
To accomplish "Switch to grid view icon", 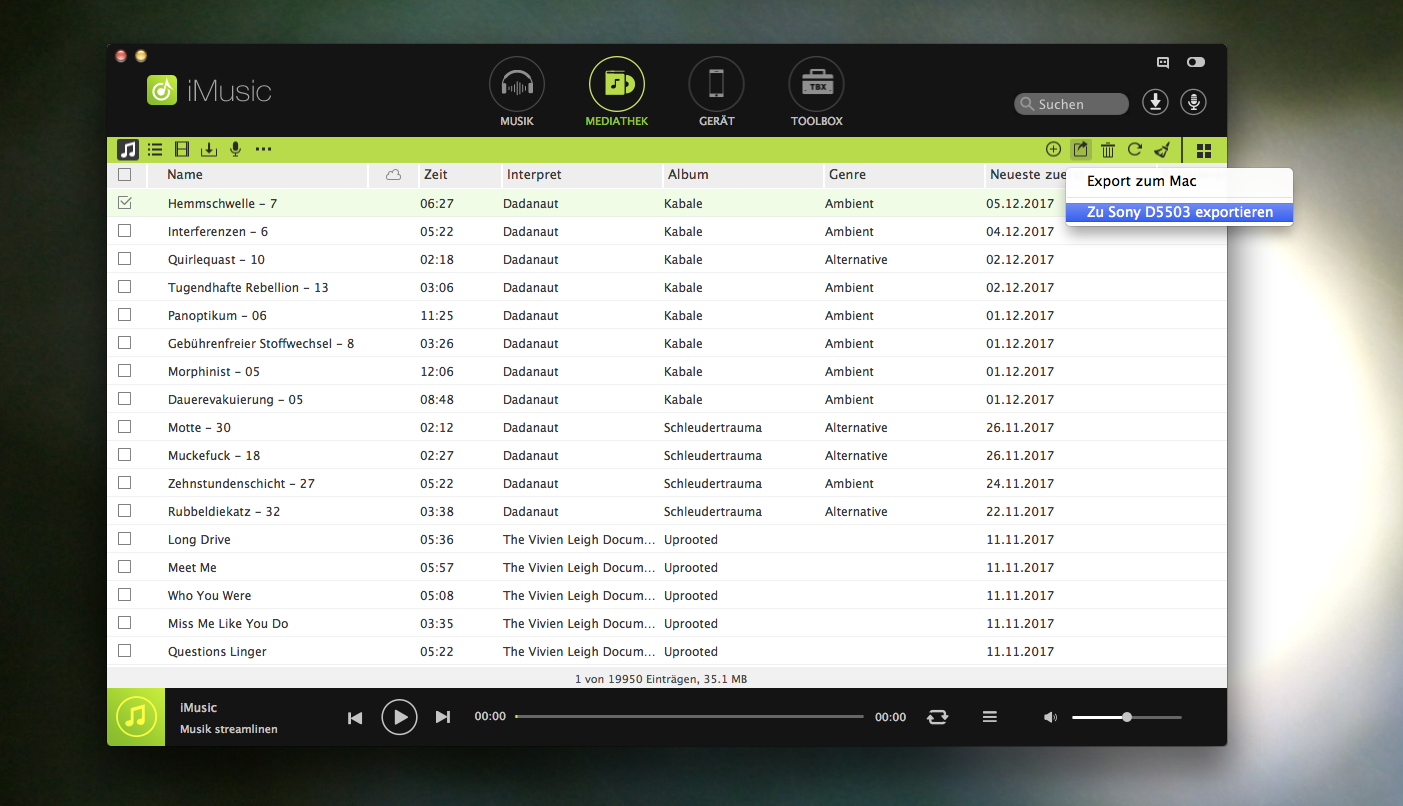I will [x=1204, y=151].
